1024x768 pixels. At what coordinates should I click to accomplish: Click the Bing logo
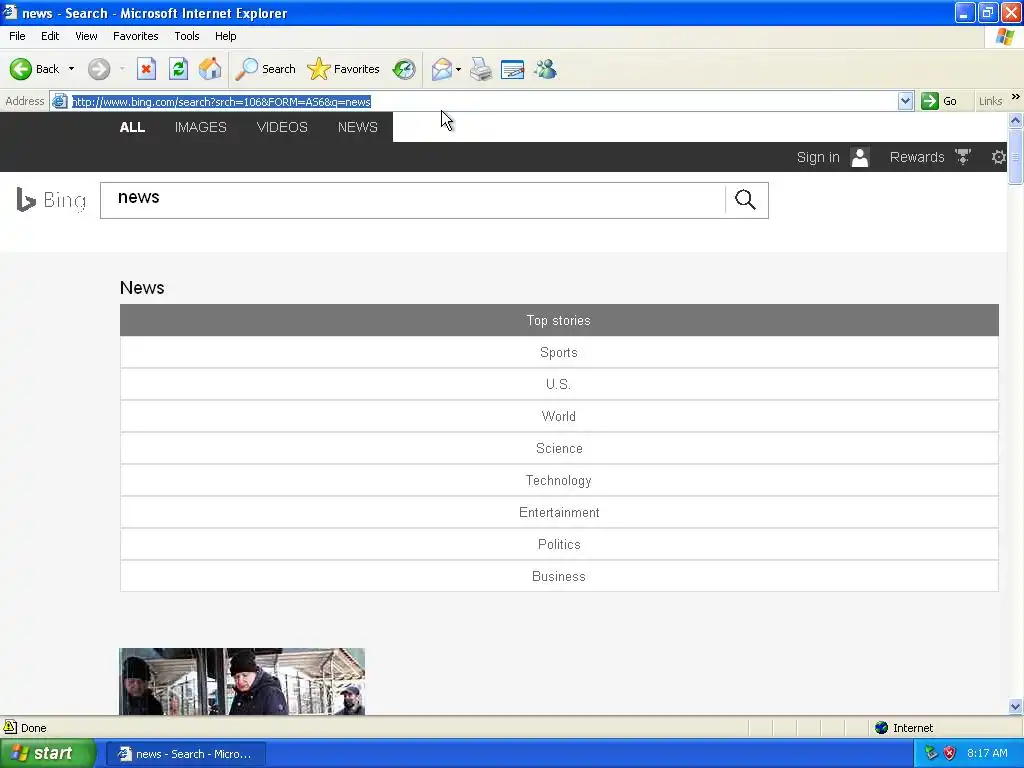51,200
